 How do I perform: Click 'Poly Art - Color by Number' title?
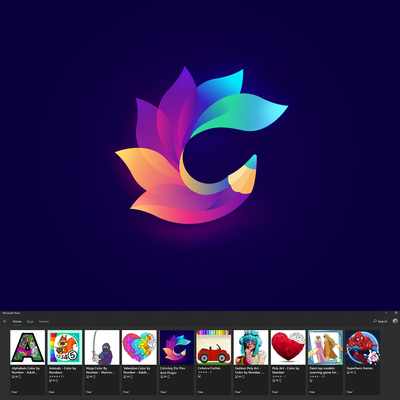tap(286, 370)
